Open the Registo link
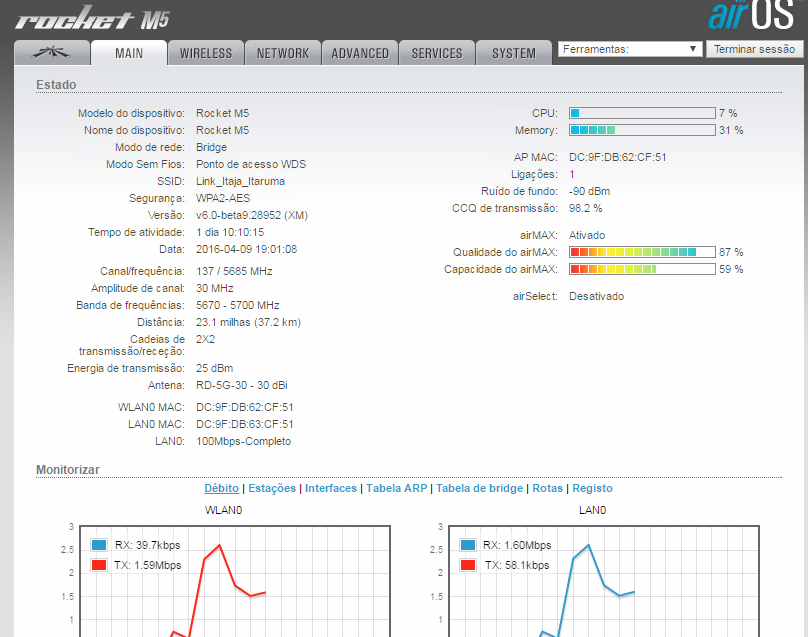 point(593,488)
